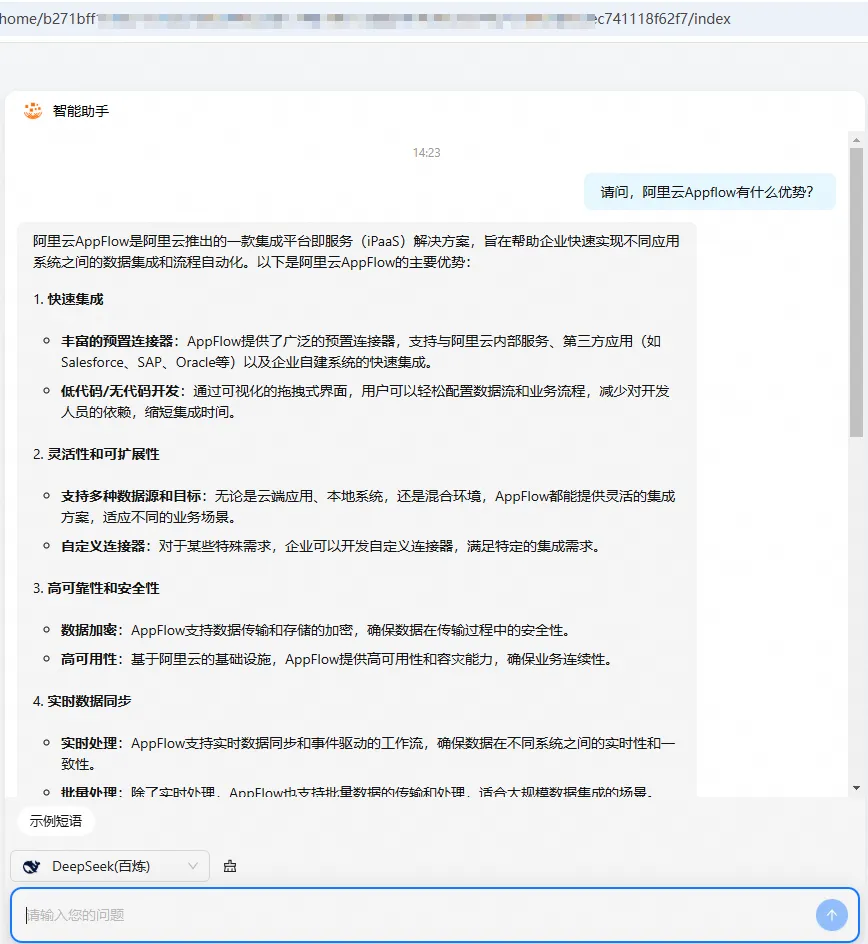This screenshot has height=944, width=868.
Task: Click the heading 1. 快速集成
Action: (x=68, y=299)
